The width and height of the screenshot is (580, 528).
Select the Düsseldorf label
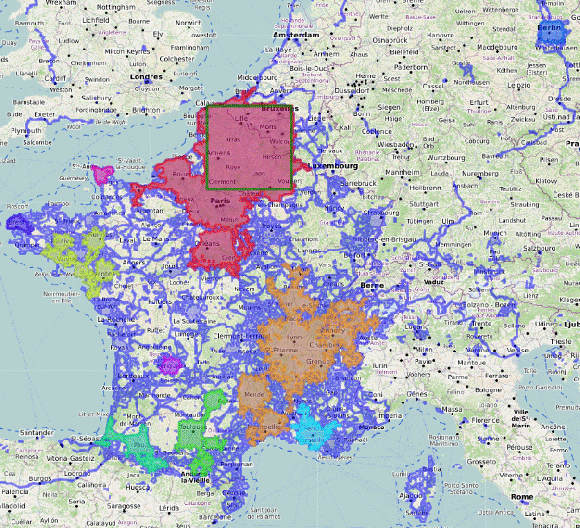352,91
